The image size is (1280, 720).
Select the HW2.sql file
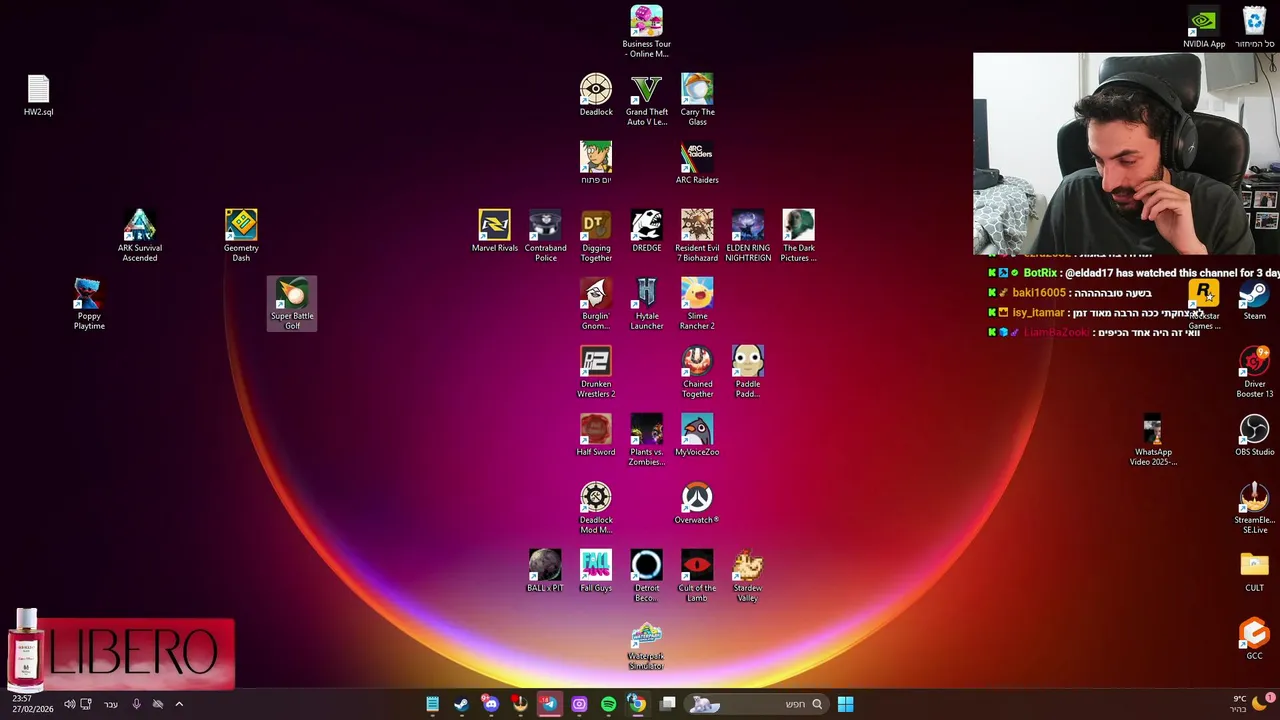coord(38,95)
